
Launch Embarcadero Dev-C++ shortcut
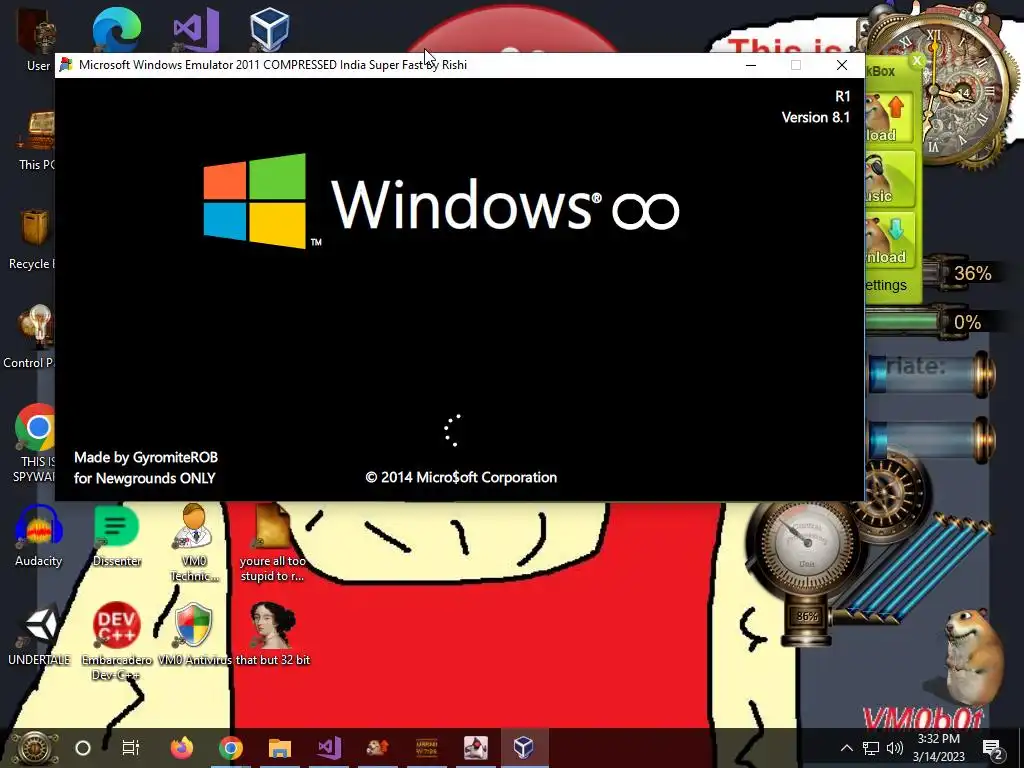pyautogui.click(x=116, y=640)
